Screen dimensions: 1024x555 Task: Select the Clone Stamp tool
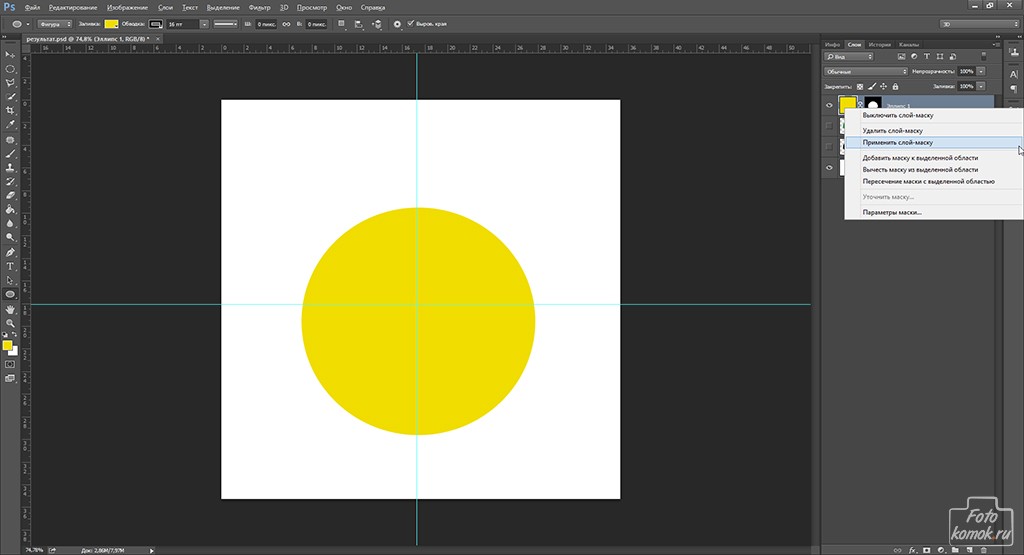point(10,168)
